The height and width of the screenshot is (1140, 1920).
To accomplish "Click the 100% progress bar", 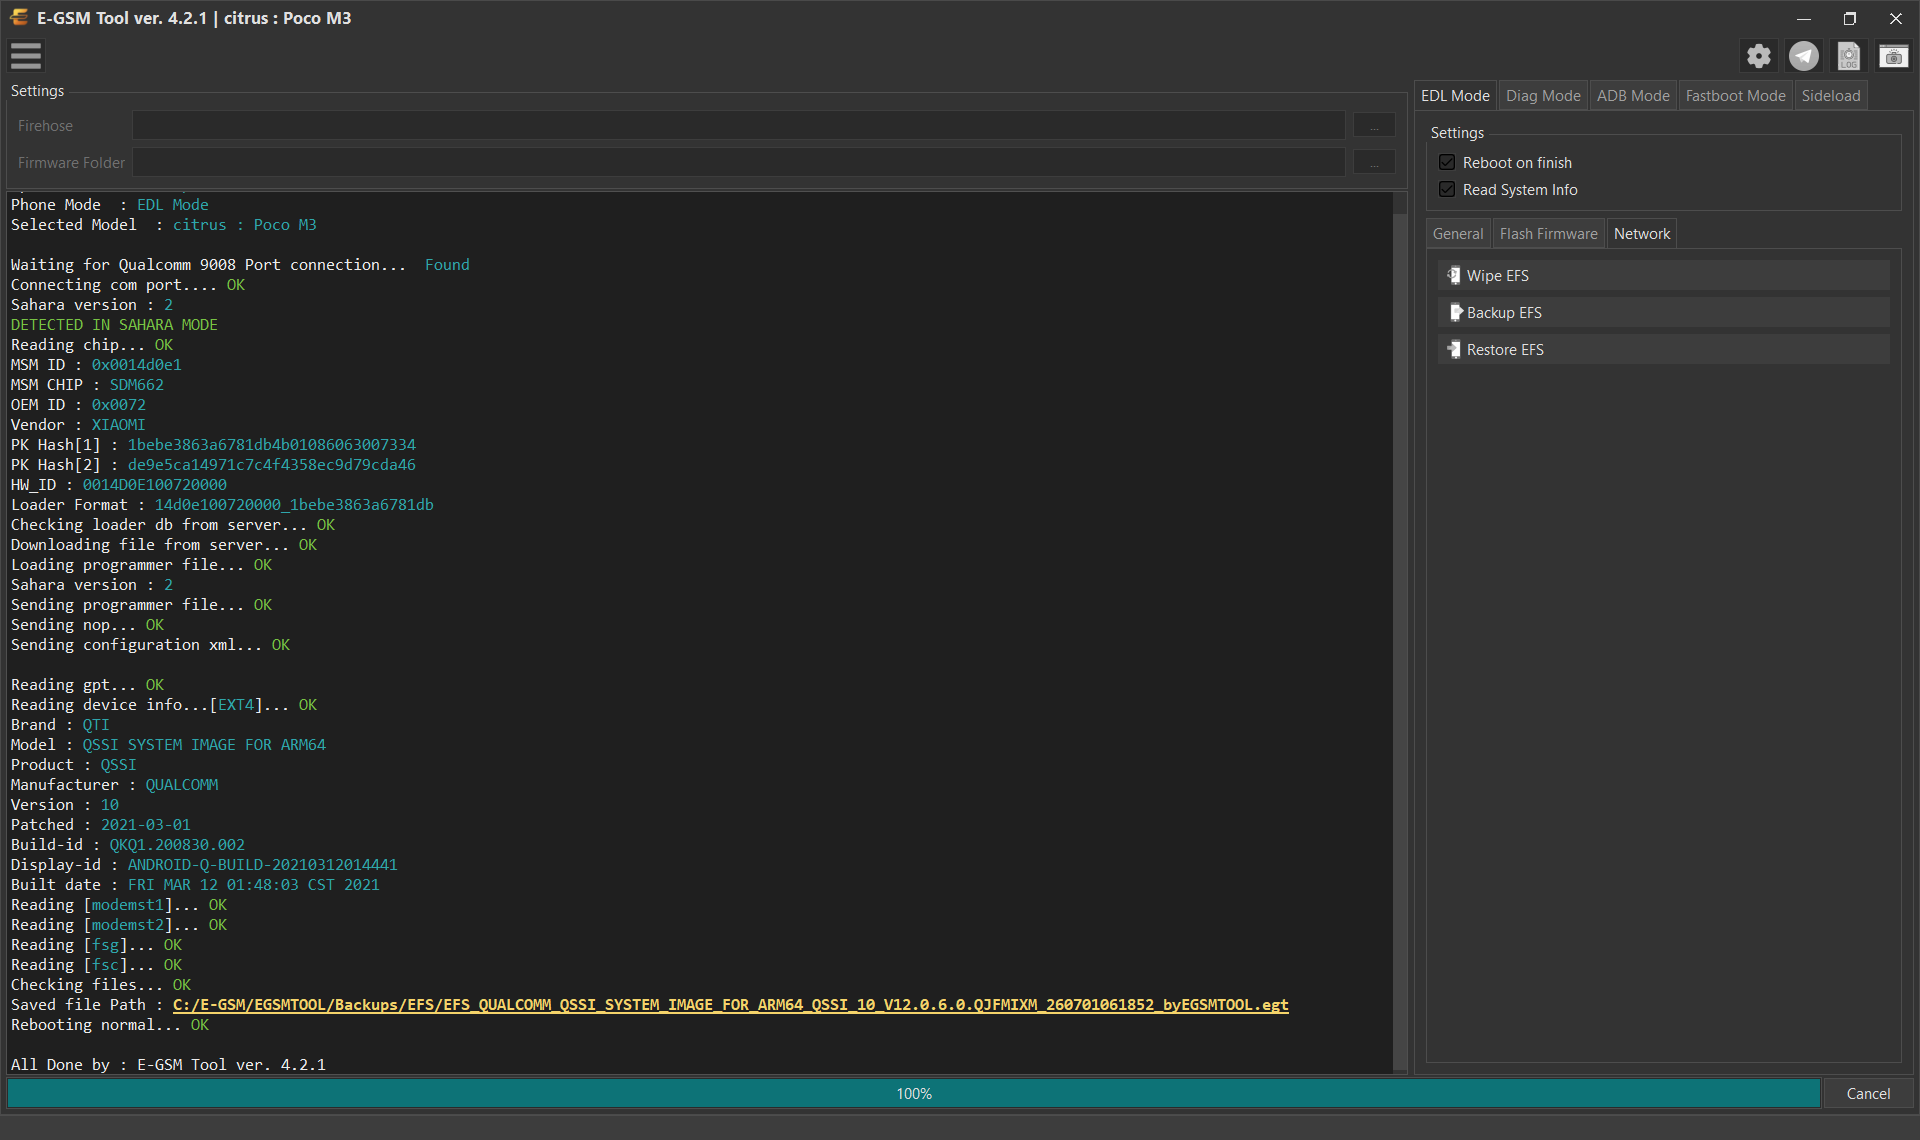I will (914, 1094).
